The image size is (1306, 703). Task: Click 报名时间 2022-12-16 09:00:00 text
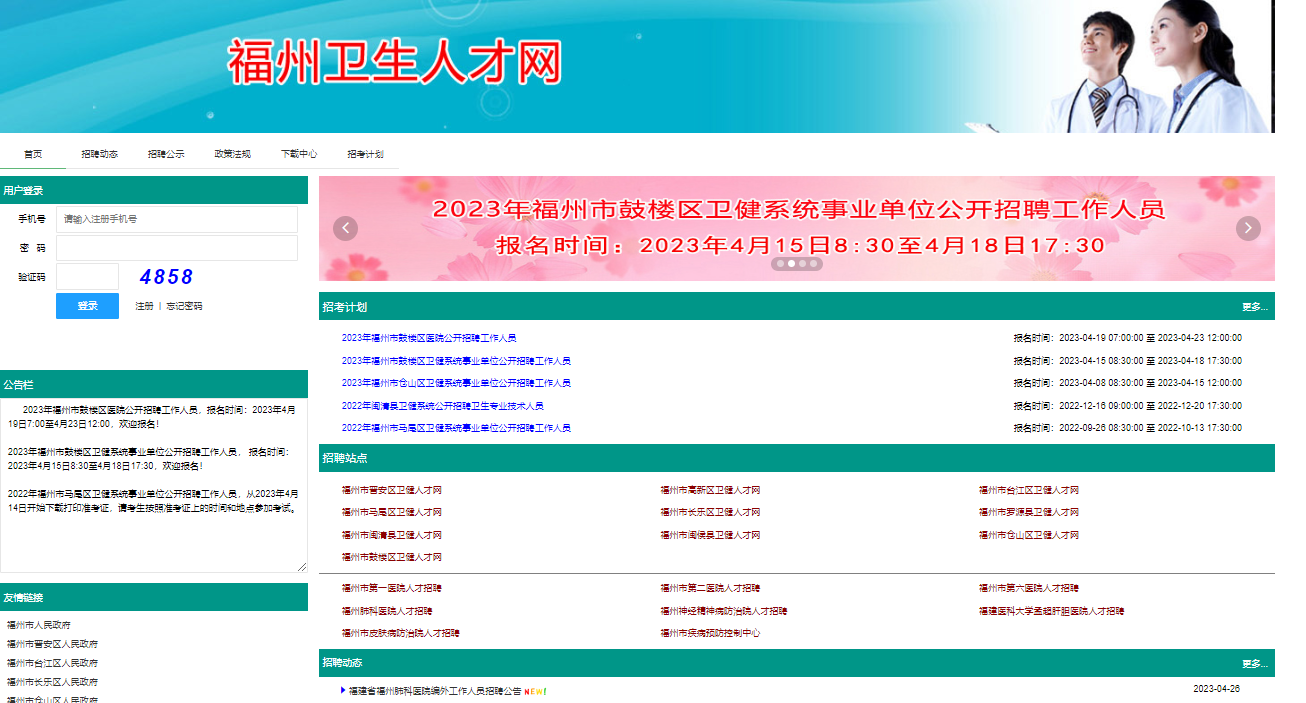[x=1128, y=406]
